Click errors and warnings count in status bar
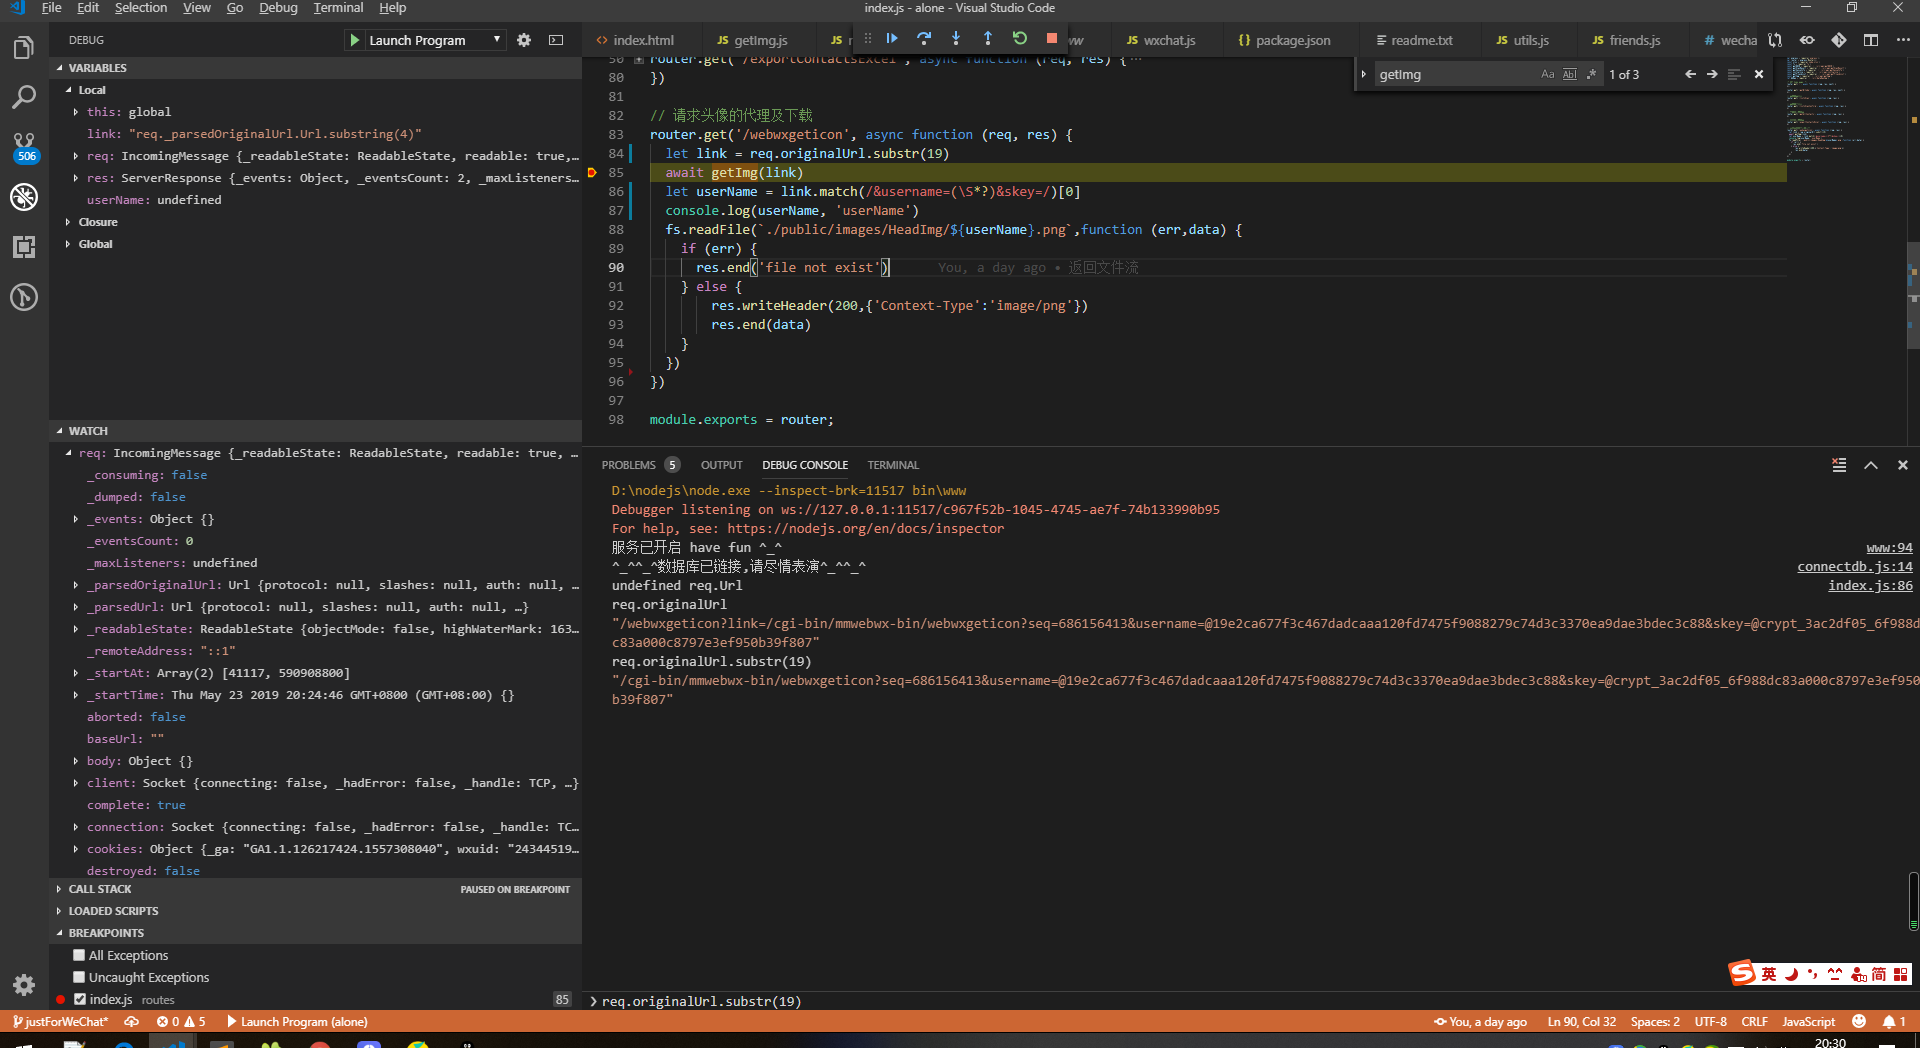Screen dimensions: 1920x1048 (181, 1022)
